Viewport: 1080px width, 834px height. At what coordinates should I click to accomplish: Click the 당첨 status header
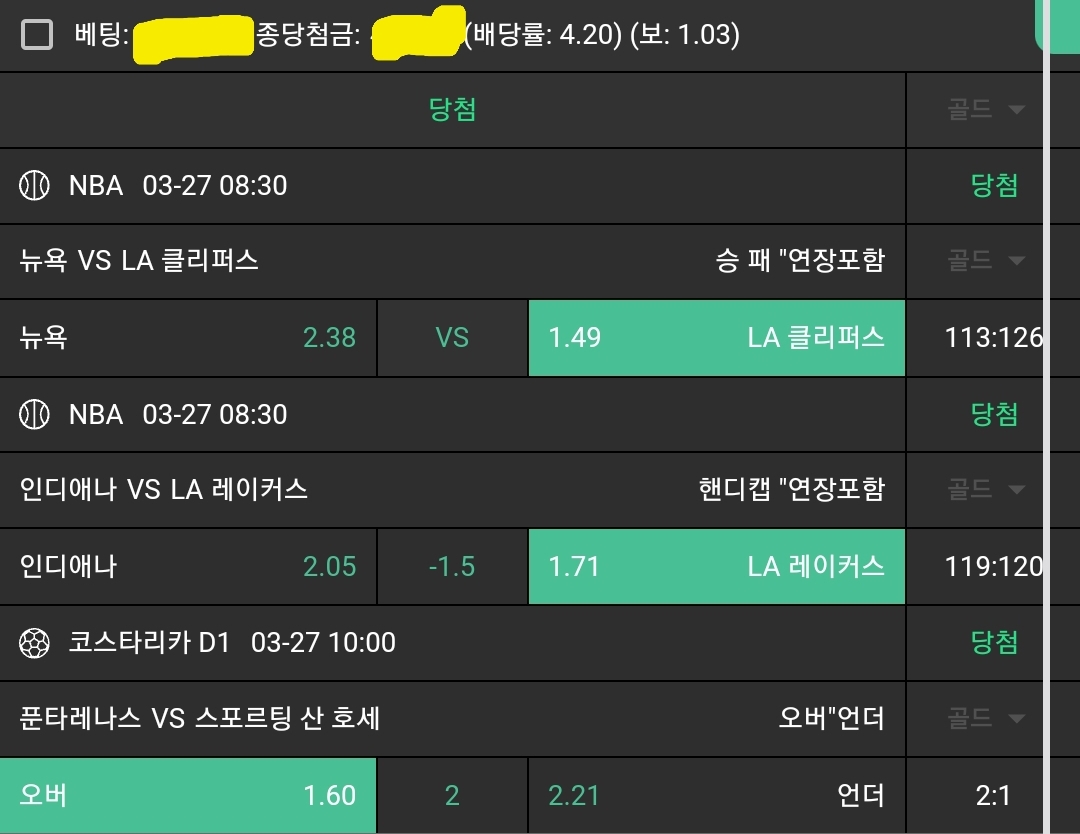coord(452,110)
